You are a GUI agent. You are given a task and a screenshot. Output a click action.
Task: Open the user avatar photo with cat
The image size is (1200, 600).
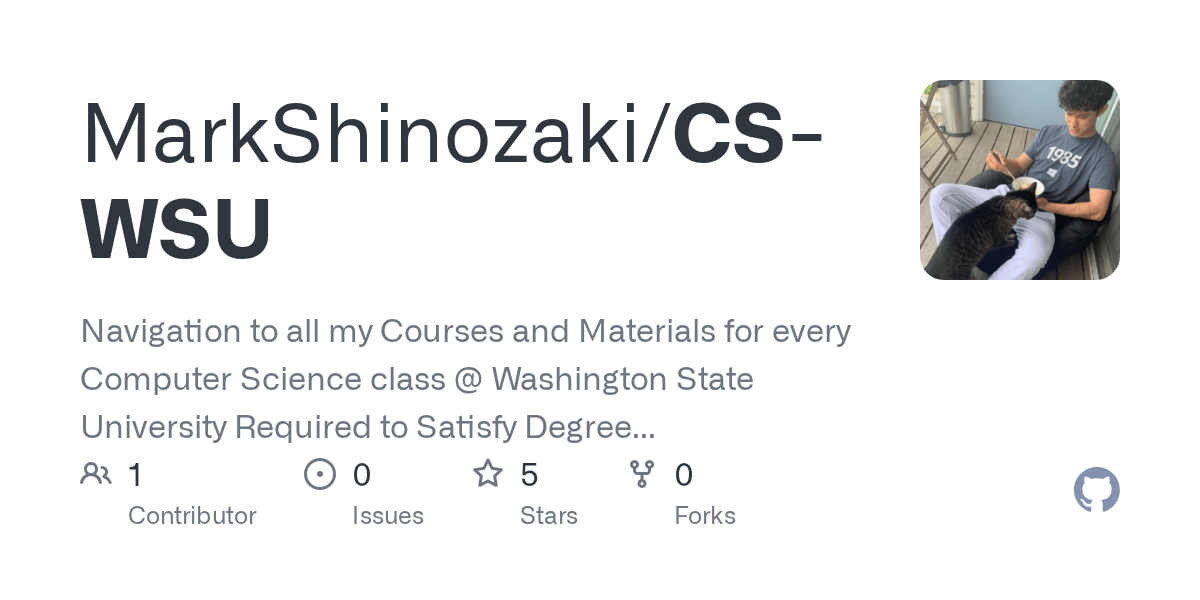pos(1019,180)
